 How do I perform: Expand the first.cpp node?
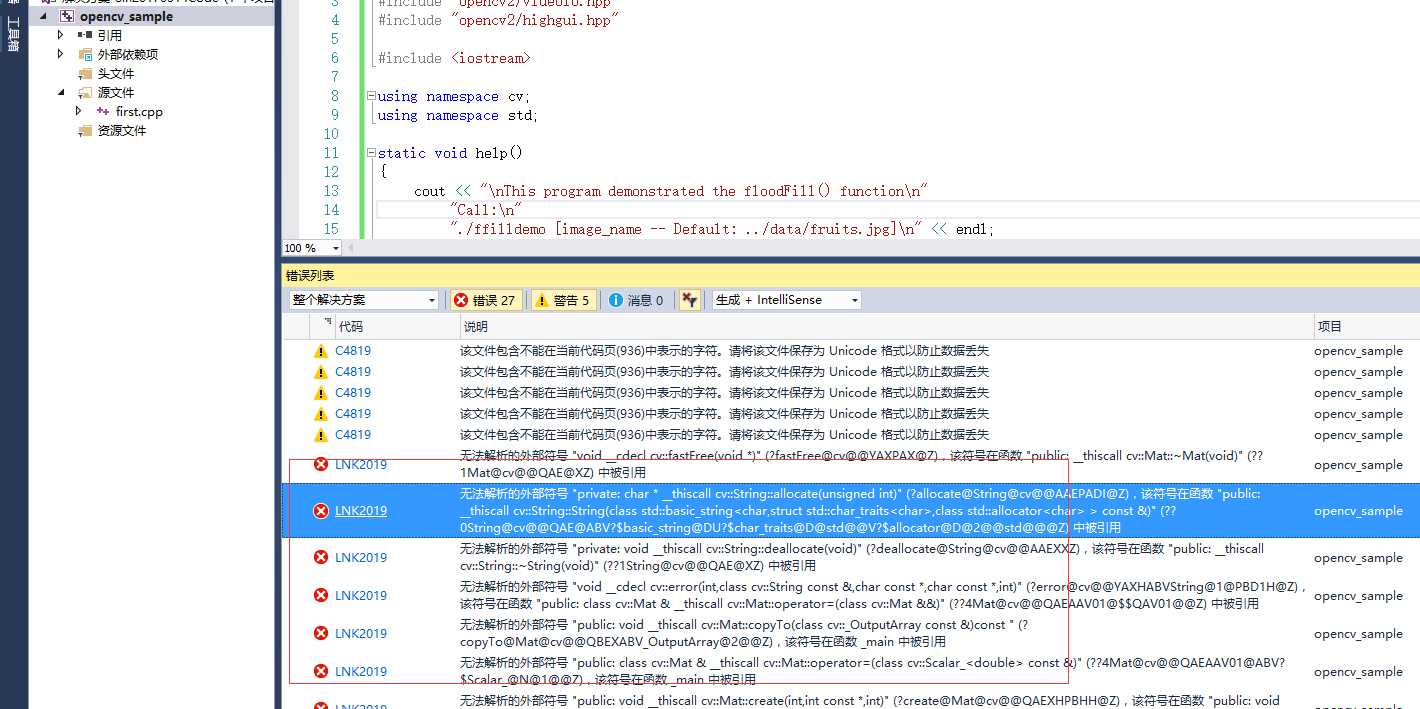tap(78, 111)
